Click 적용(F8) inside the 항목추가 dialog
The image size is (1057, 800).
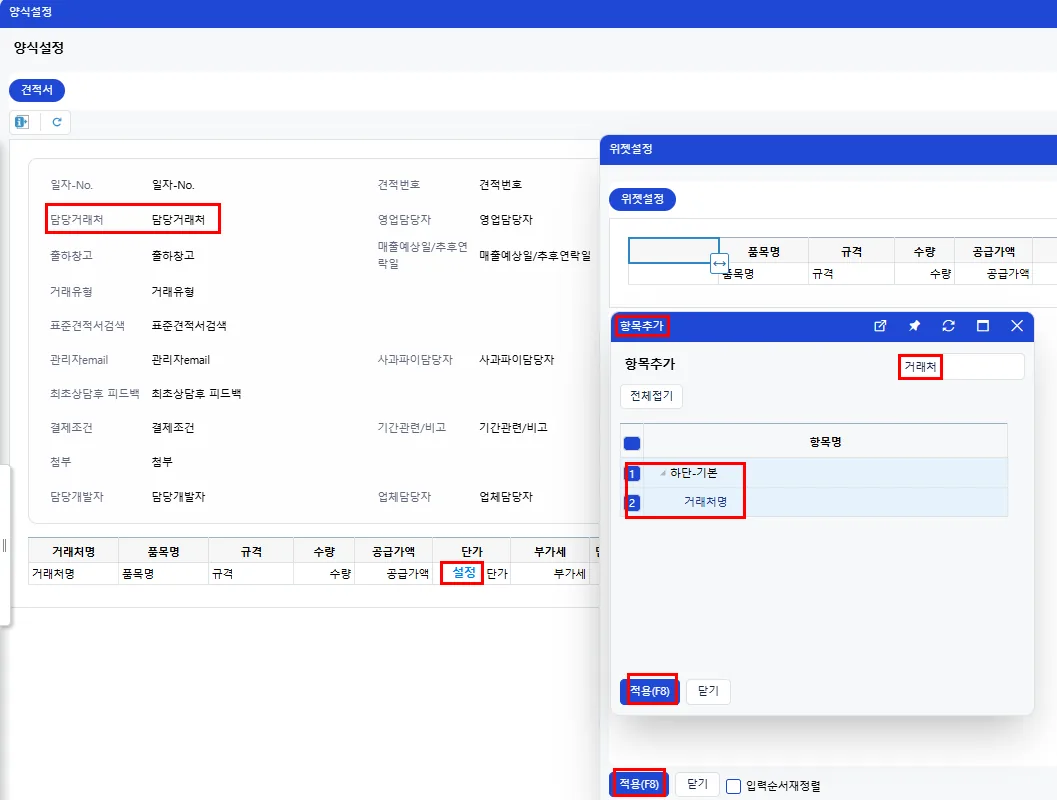click(x=649, y=691)
